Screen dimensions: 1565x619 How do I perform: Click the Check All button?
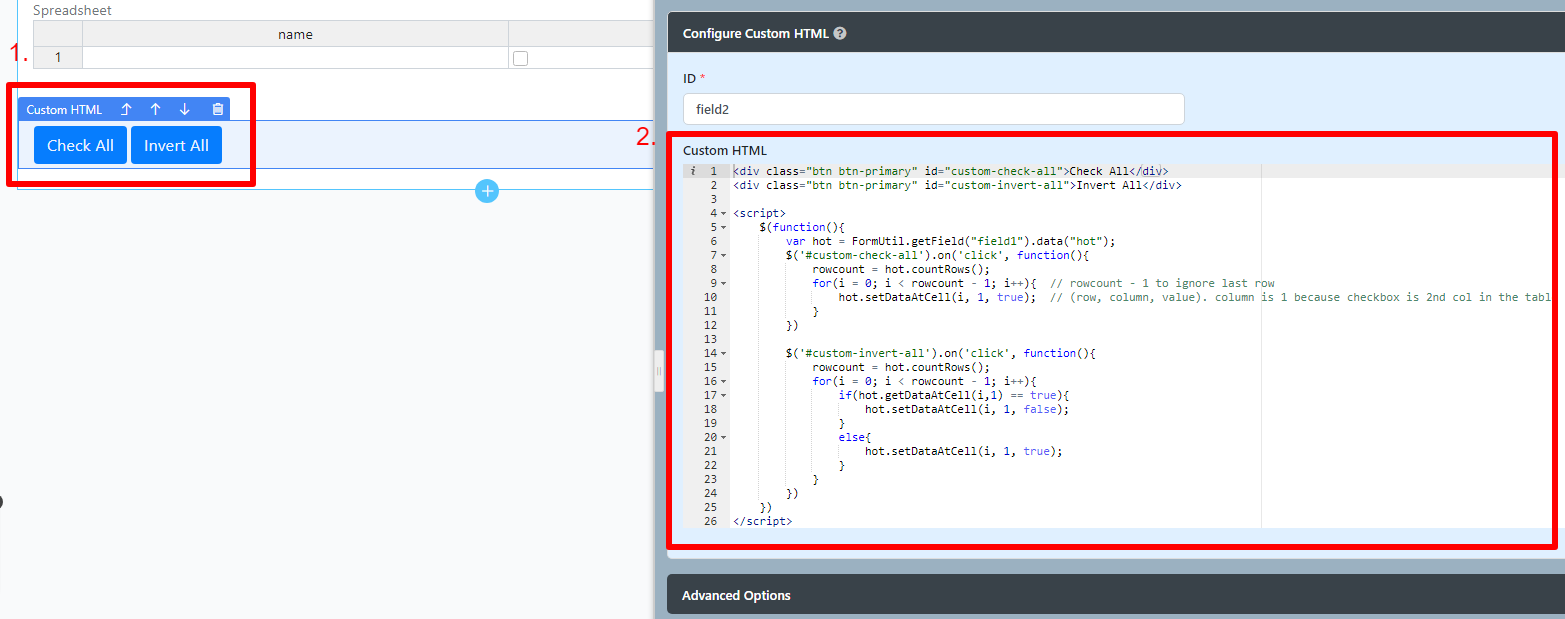coord(80,145)
